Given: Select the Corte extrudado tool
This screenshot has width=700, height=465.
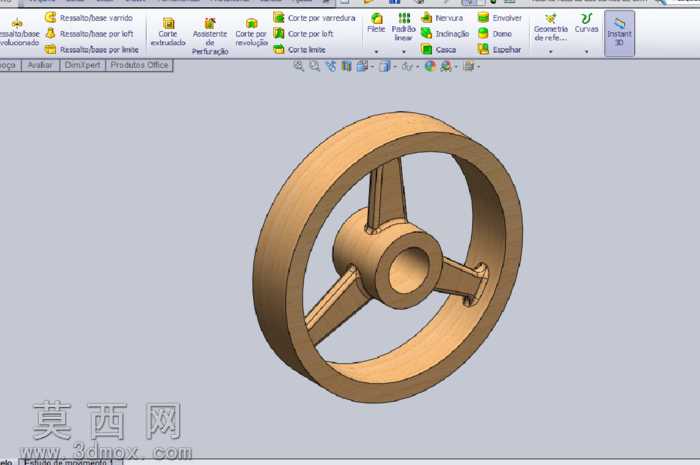Looking at the screenshot, I should pos(168,32).
